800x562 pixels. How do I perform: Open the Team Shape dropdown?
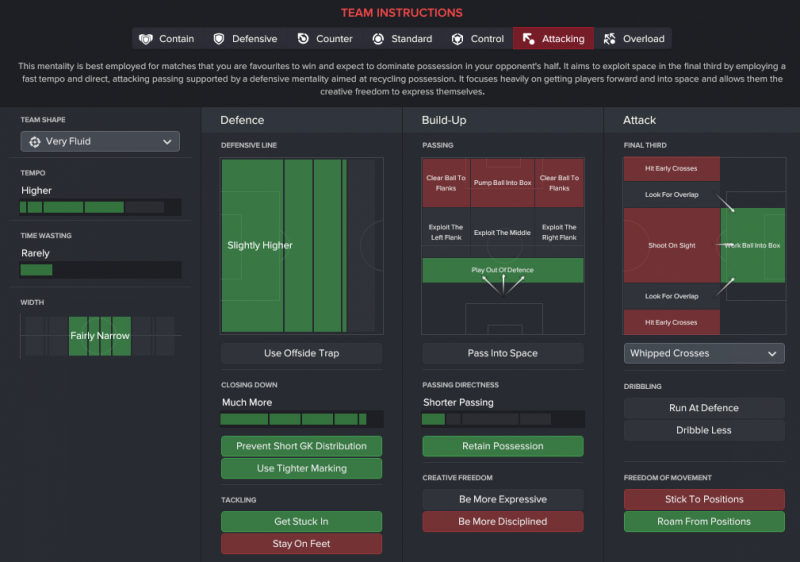point(100,142)
